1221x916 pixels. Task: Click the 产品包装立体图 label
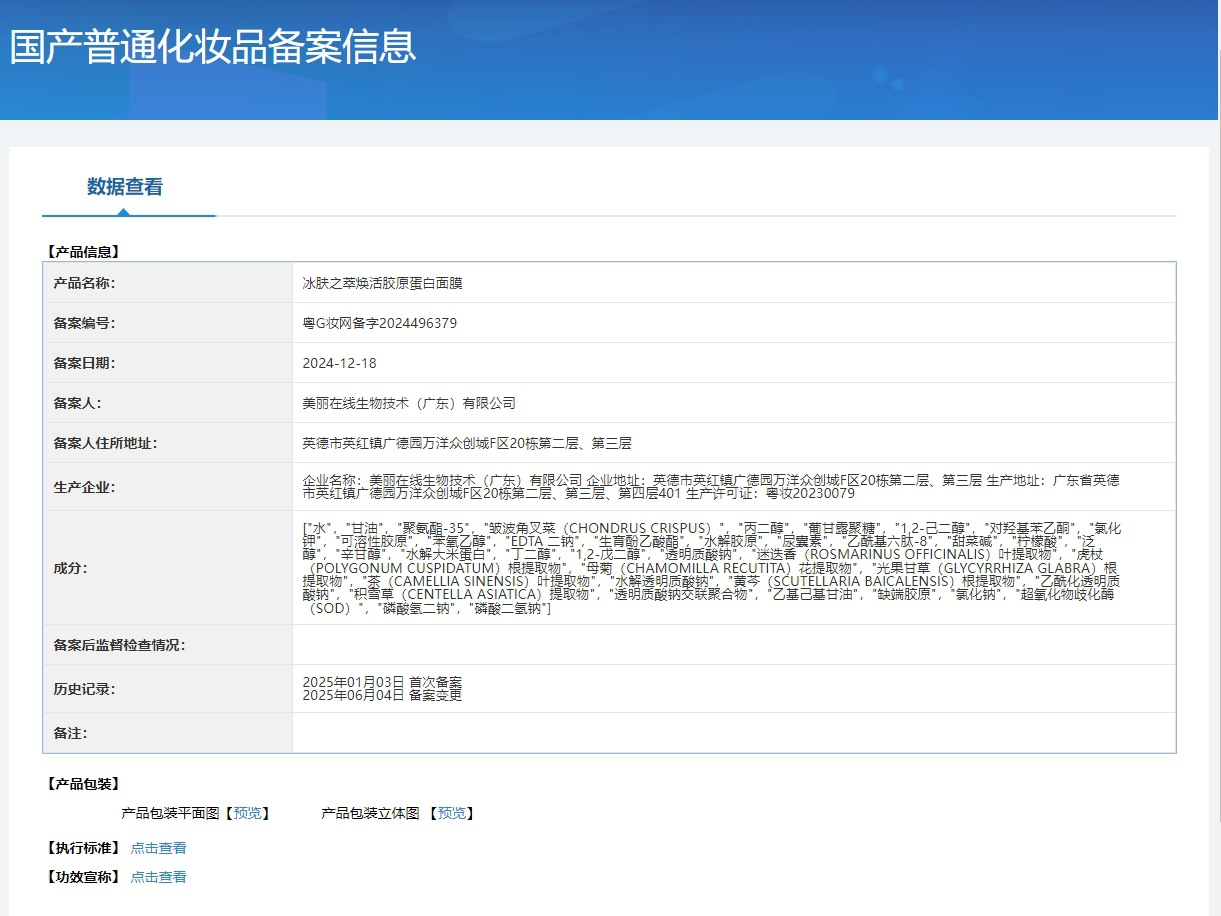[370, 813]
